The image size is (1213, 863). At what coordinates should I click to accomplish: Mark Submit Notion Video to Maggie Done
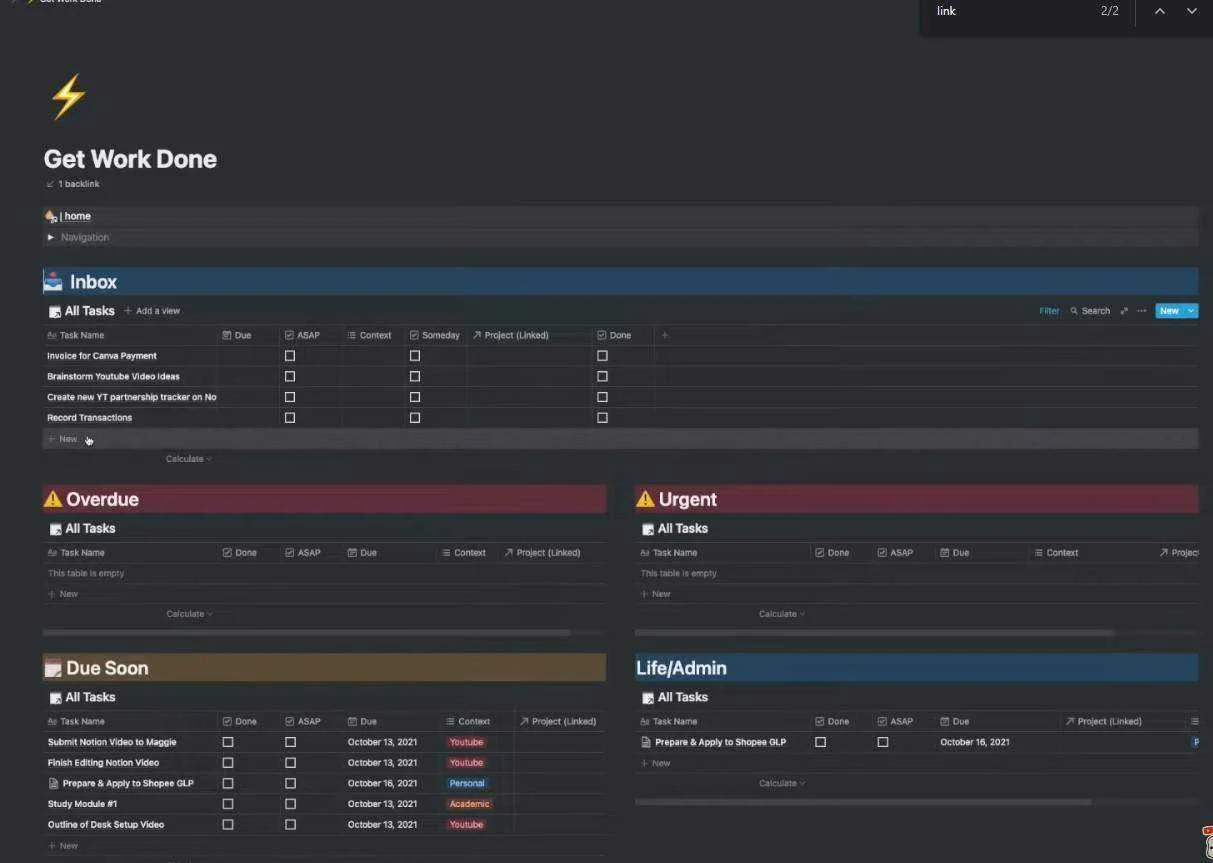tap(228, 742)
